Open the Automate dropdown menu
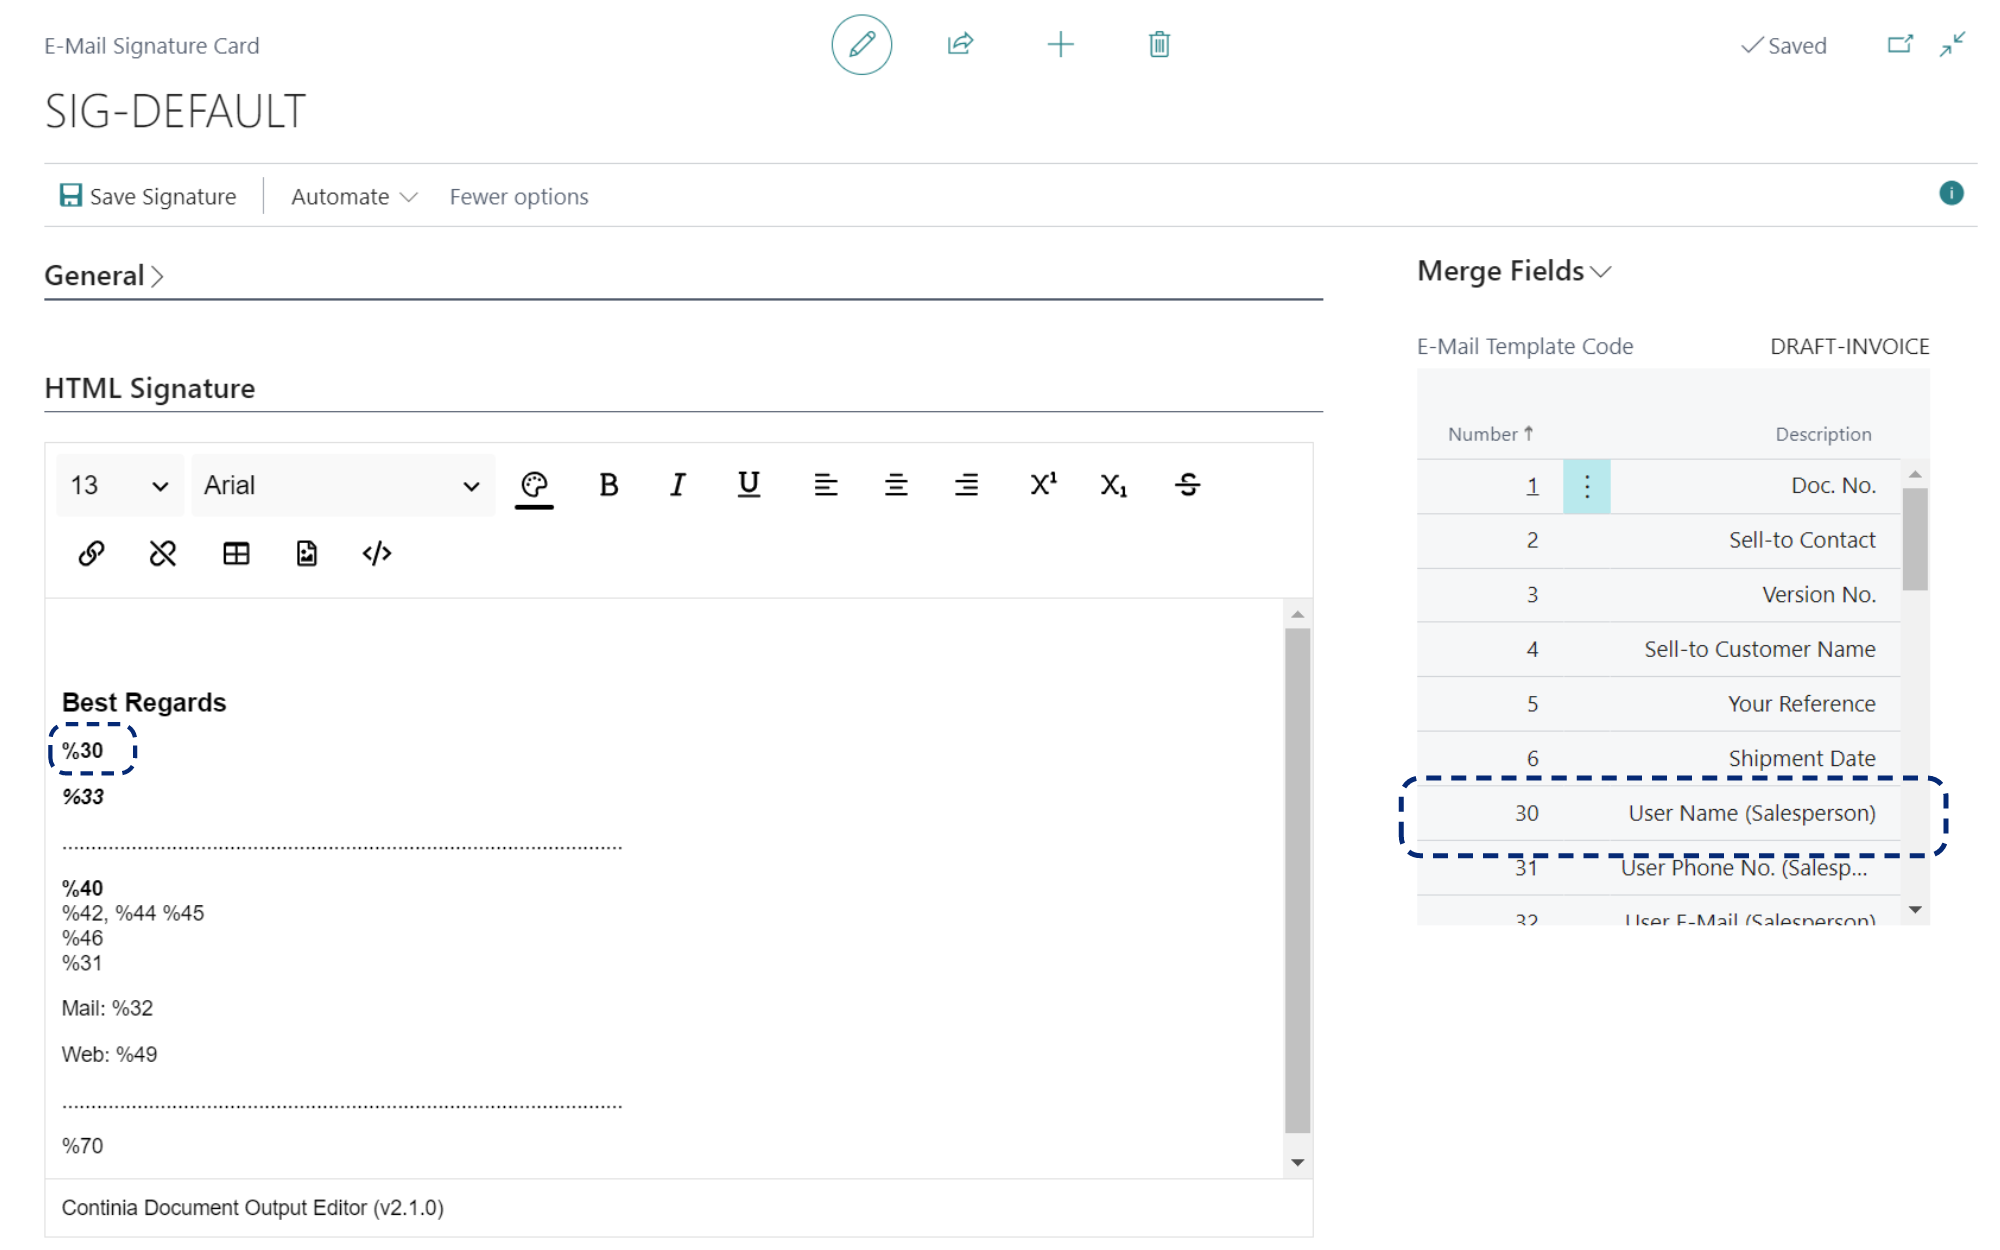The height and width of the screenshot is (1250, 2000). [x=350, y=197]
